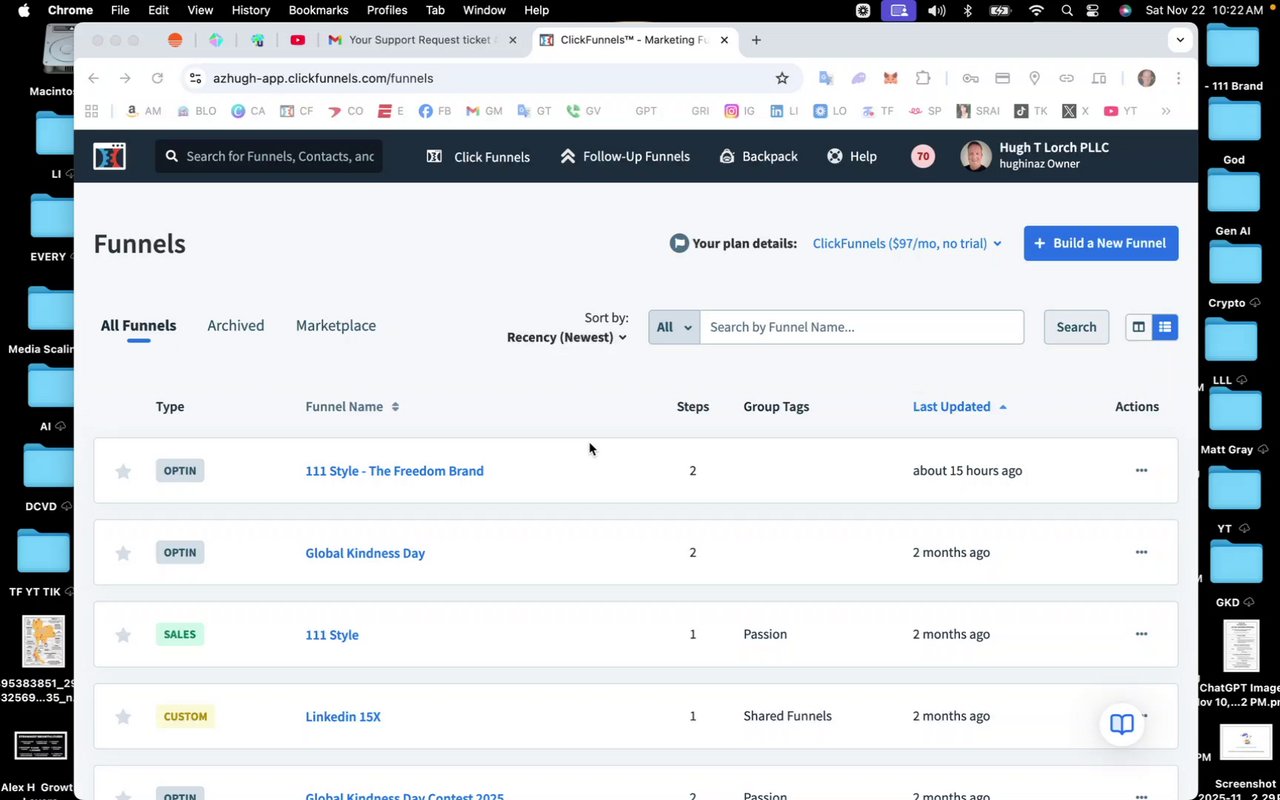The height and width of the screenshot is (800, 1280).
Task: Click the address bar URL
Action: point(323,78)
